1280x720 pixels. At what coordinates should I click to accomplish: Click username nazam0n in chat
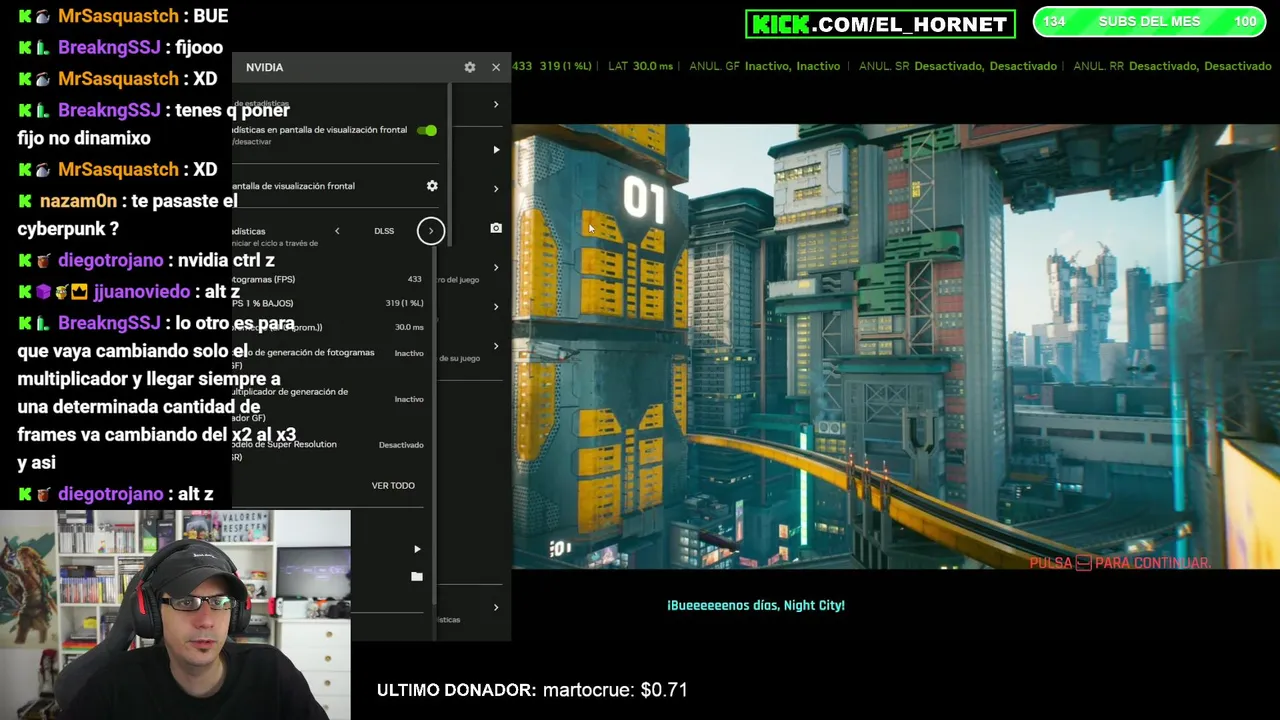(x=78, y=201)
